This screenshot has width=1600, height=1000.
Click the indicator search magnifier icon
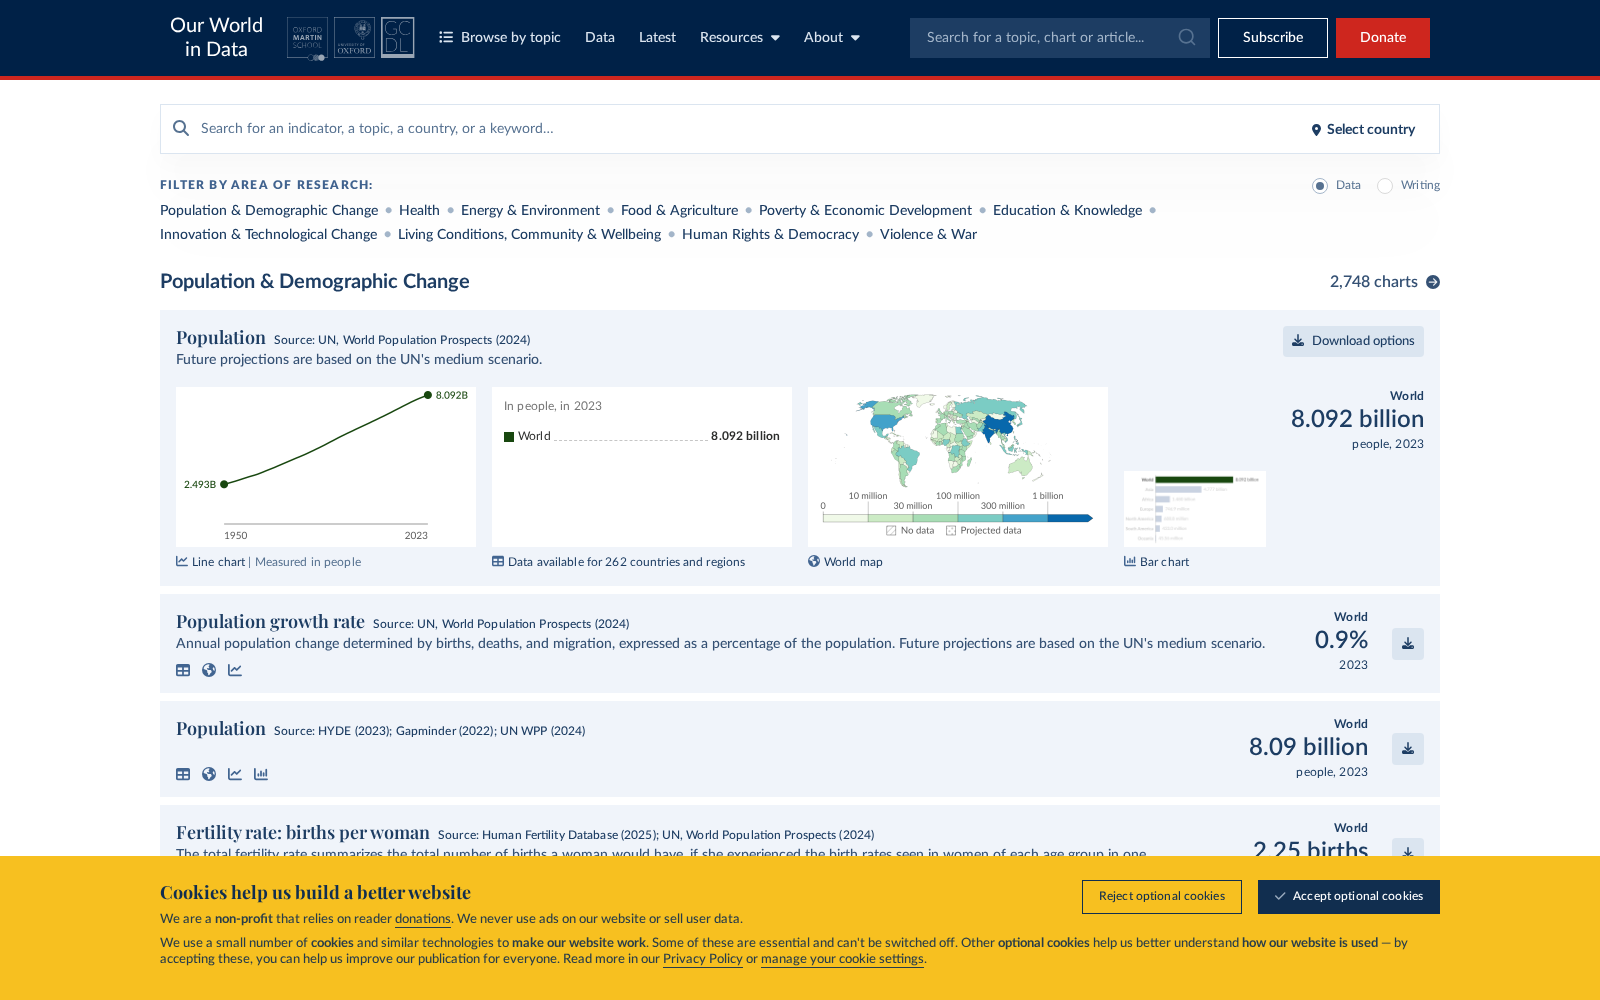pyautogui.click(x=181, y=128)
